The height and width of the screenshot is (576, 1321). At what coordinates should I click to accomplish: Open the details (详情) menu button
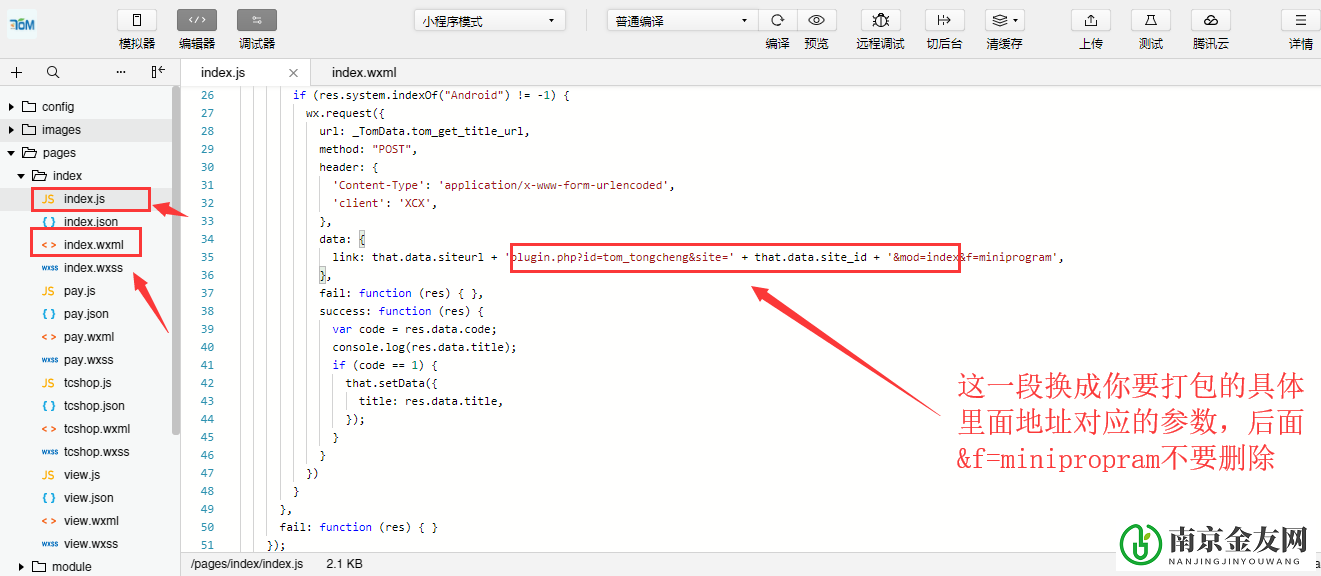(1300, 21)
